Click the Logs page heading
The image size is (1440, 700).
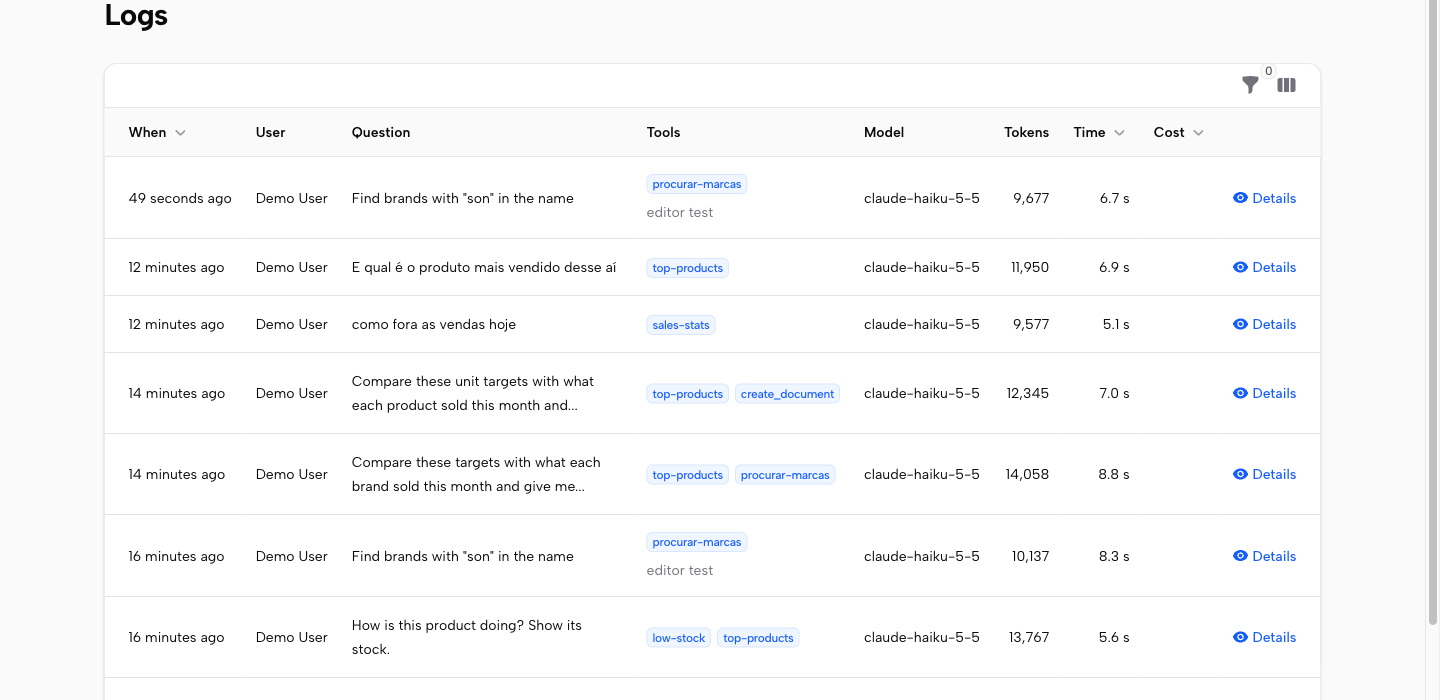pos(136,16)
